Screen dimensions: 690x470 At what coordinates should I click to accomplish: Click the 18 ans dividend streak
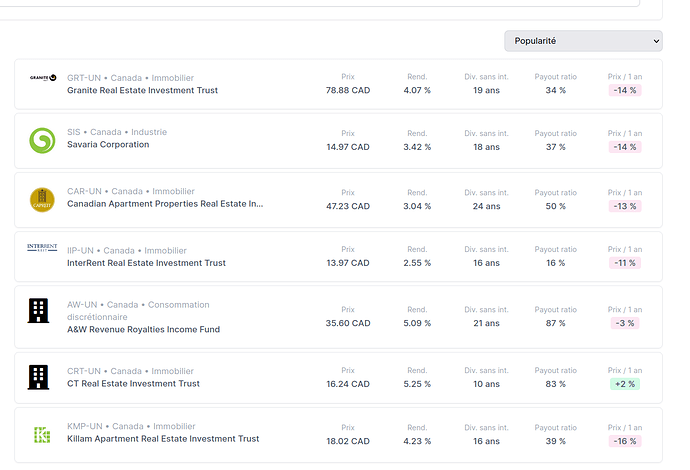(486, 147)
